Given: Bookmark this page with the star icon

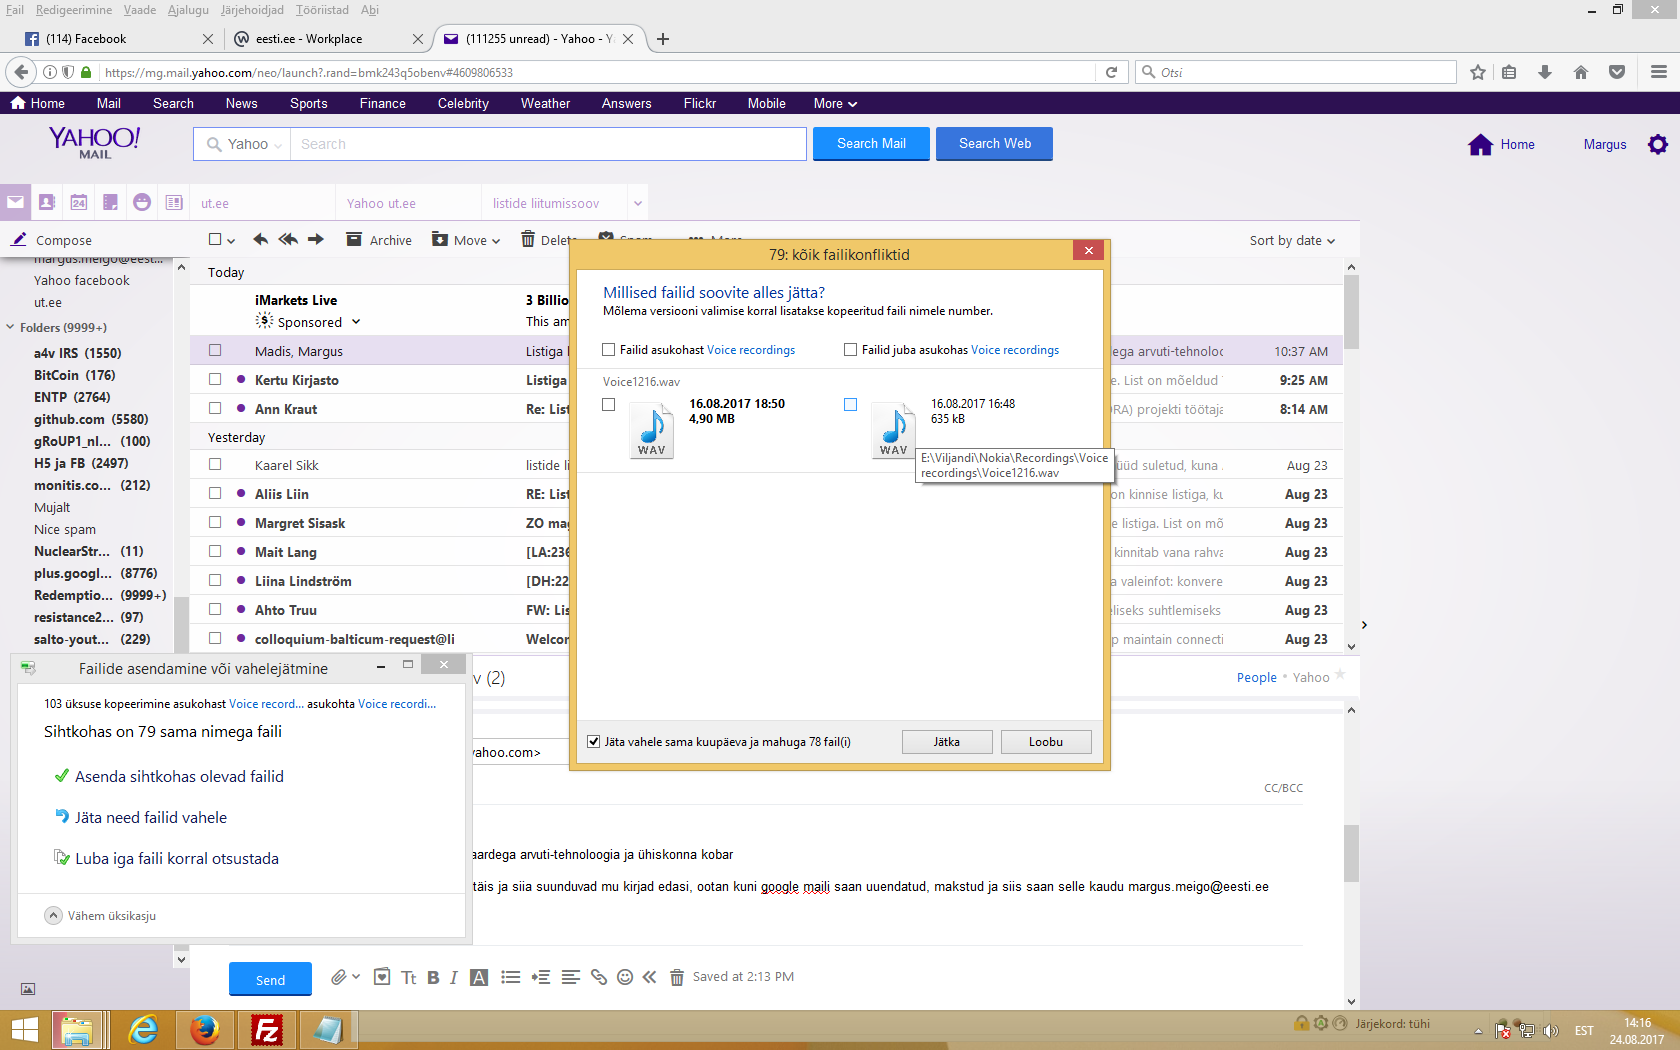Looking at the screenshot, I should (1478, 72).
